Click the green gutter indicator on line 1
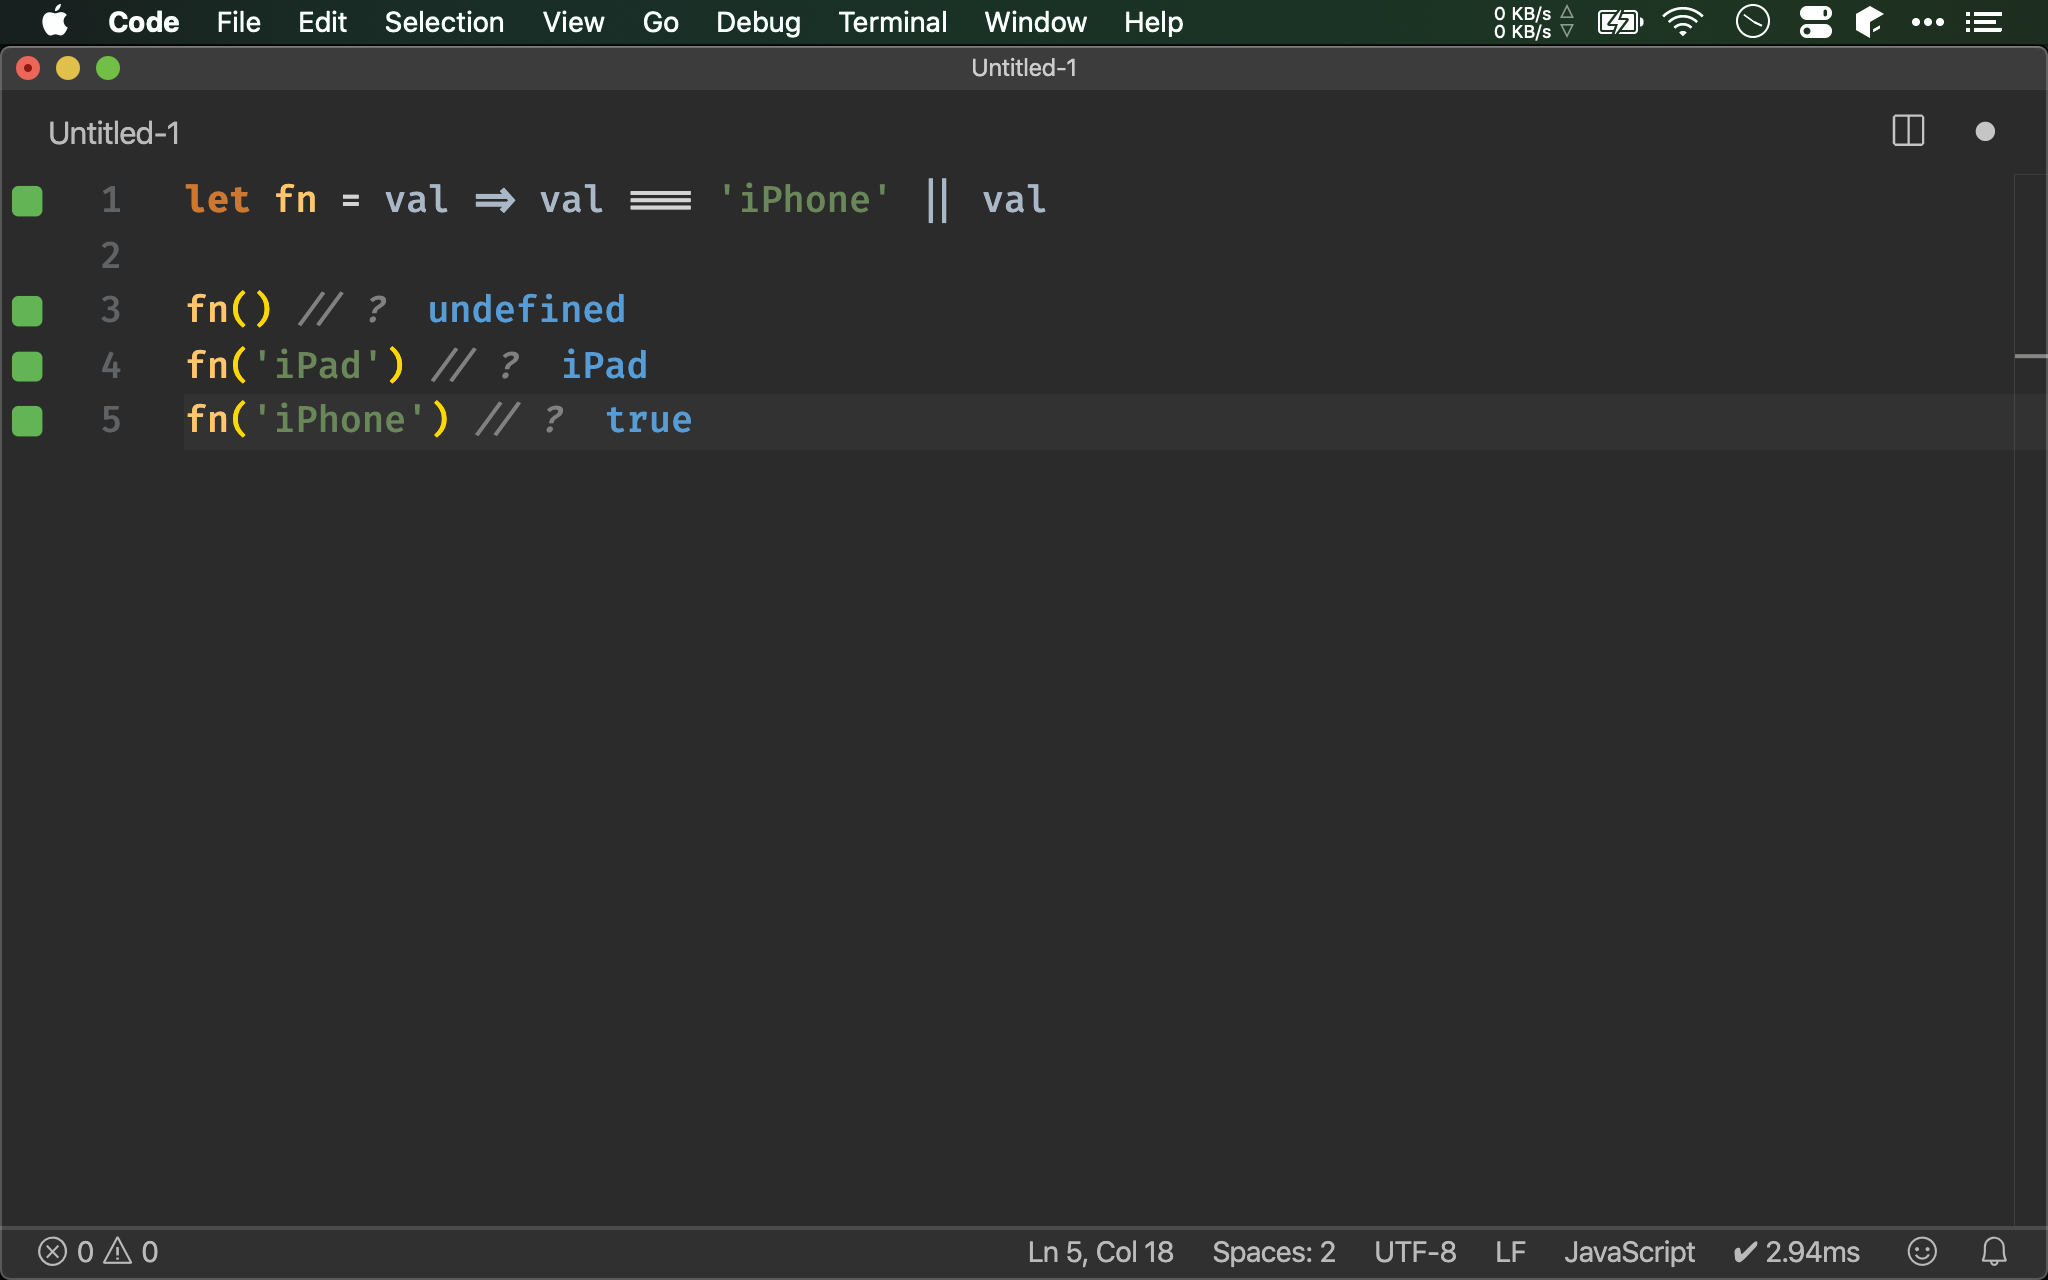The height and width of the screenshot is (1280, 2048). click(27, 201)
